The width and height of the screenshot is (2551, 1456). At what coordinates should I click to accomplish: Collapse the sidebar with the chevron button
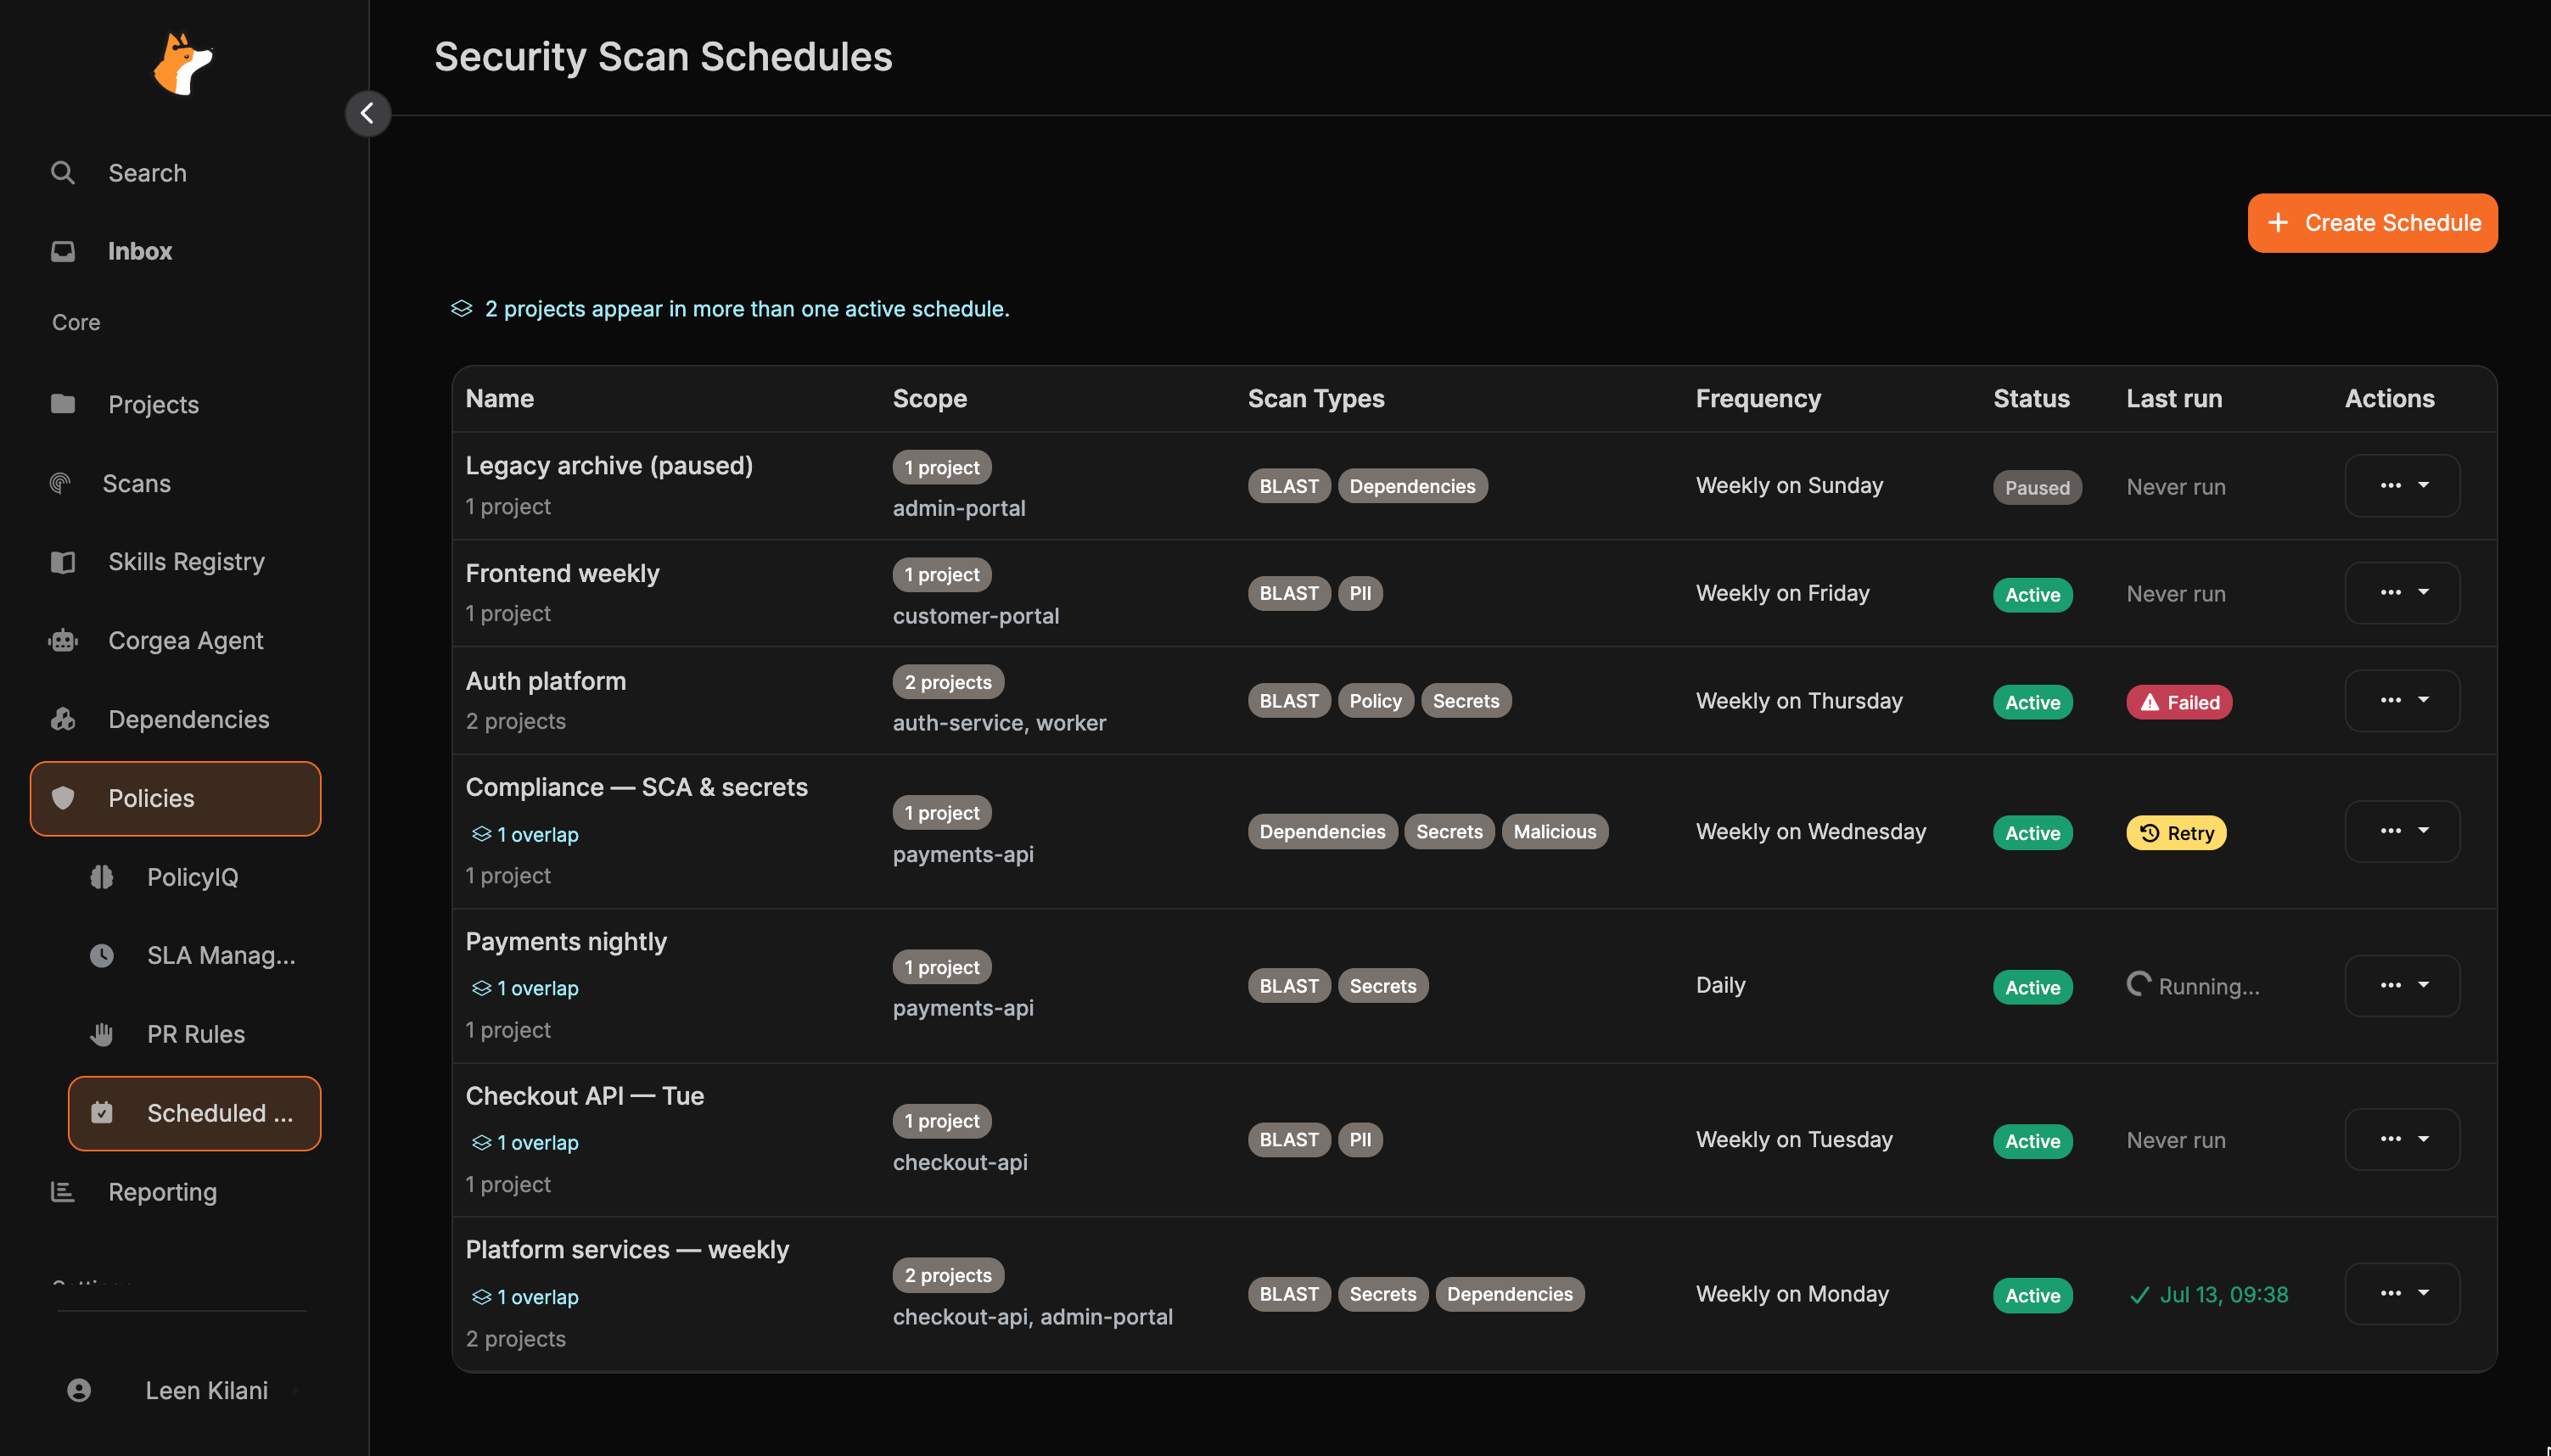367,113
